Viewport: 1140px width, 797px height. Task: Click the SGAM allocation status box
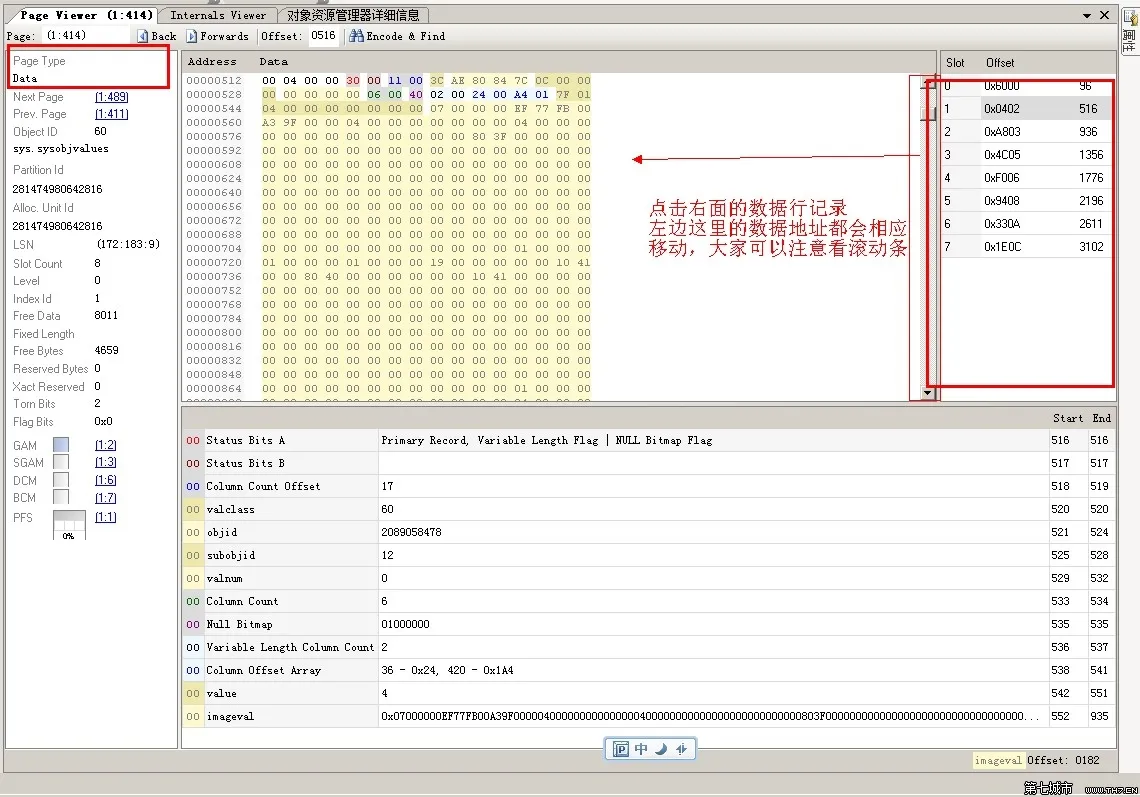coord(61,462)
